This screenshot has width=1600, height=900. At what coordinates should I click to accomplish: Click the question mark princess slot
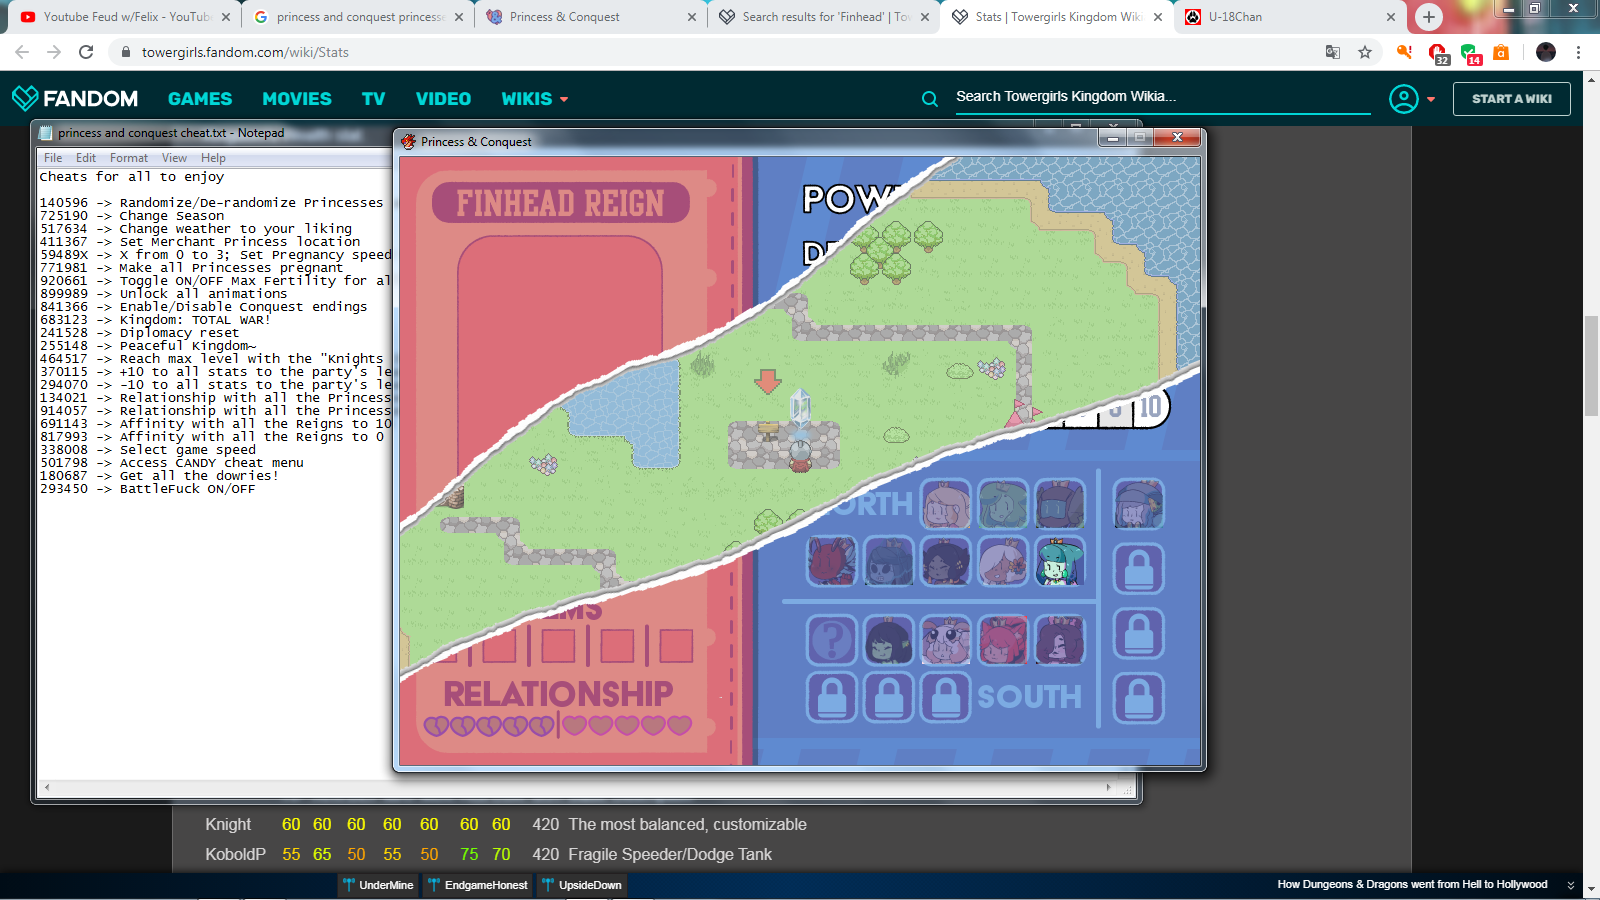pos(831,640)
